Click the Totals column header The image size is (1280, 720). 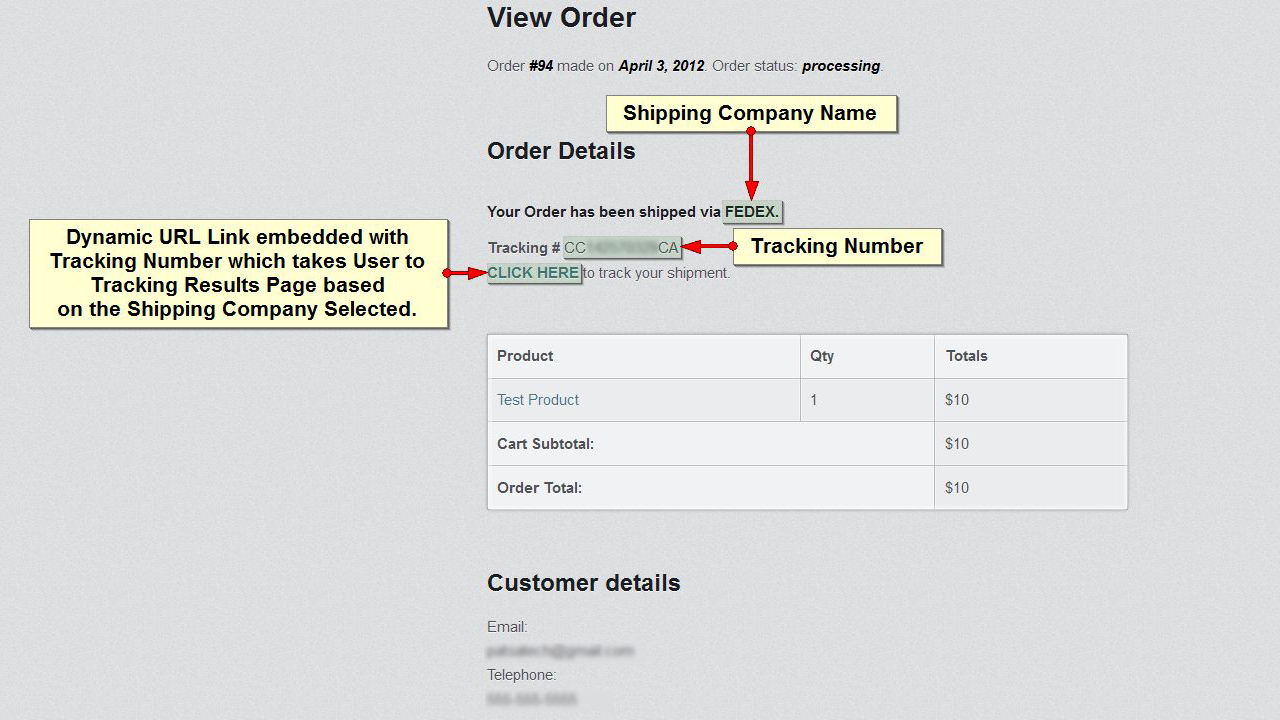966,356
